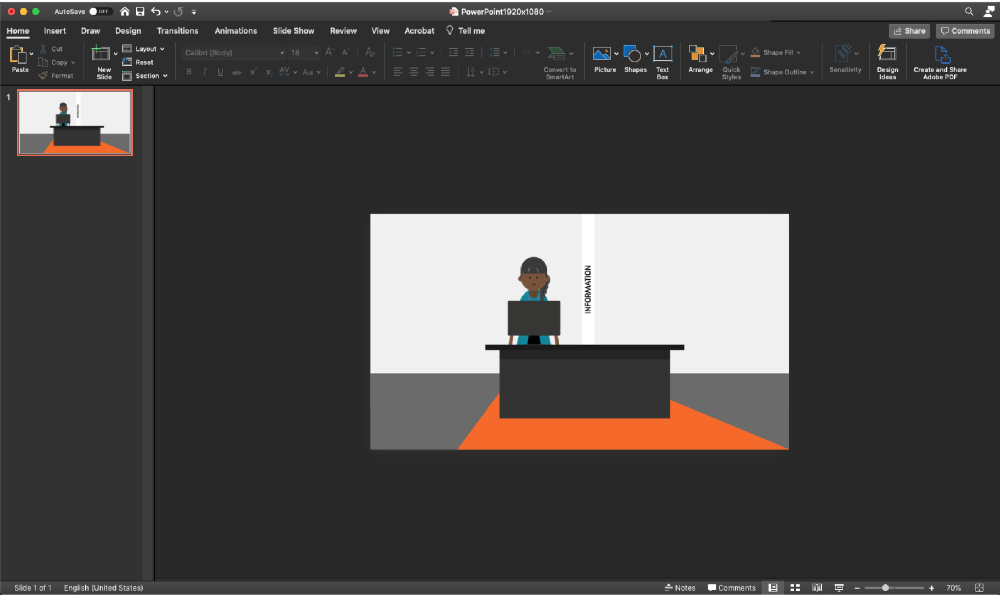Click the Undo arrow icon
The height and width of the screenshot is (597, 1000).
pos(156,11)
